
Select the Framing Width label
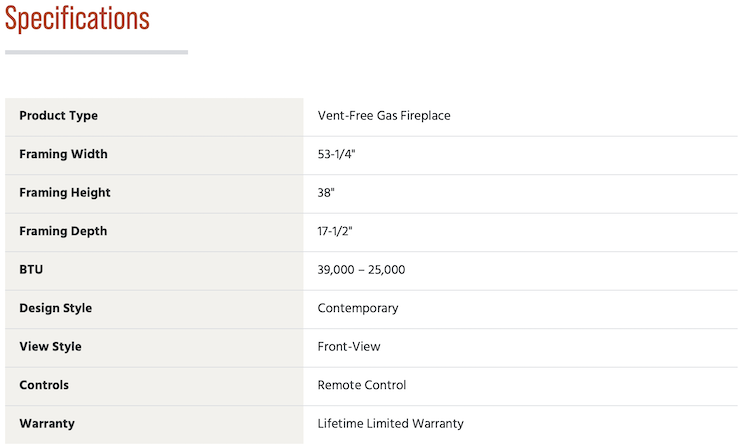coord(63,154)
